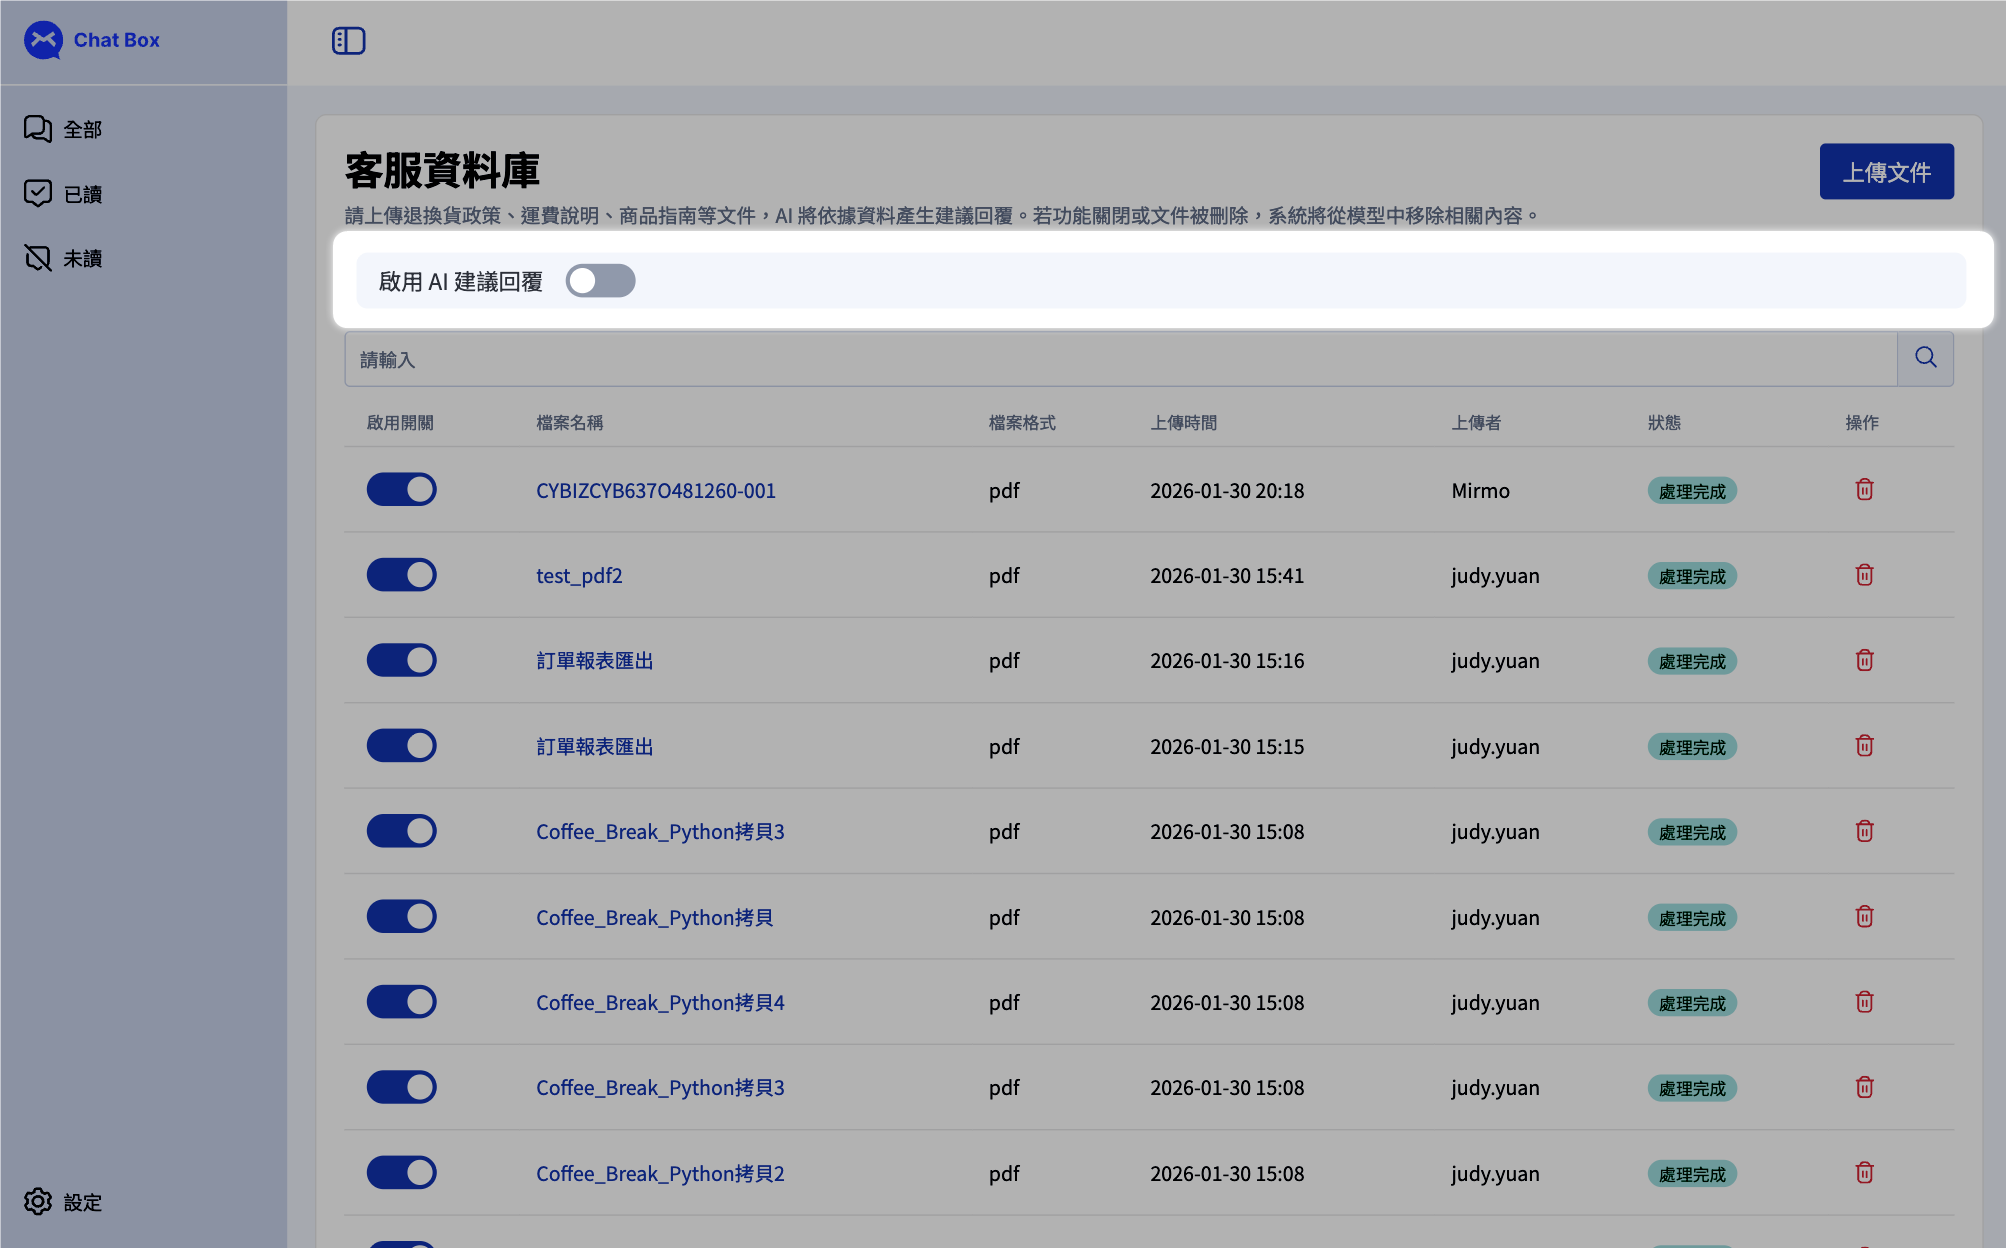Open the test_pdf2 file link
2006x1248 pixels.
coord(579,576)
